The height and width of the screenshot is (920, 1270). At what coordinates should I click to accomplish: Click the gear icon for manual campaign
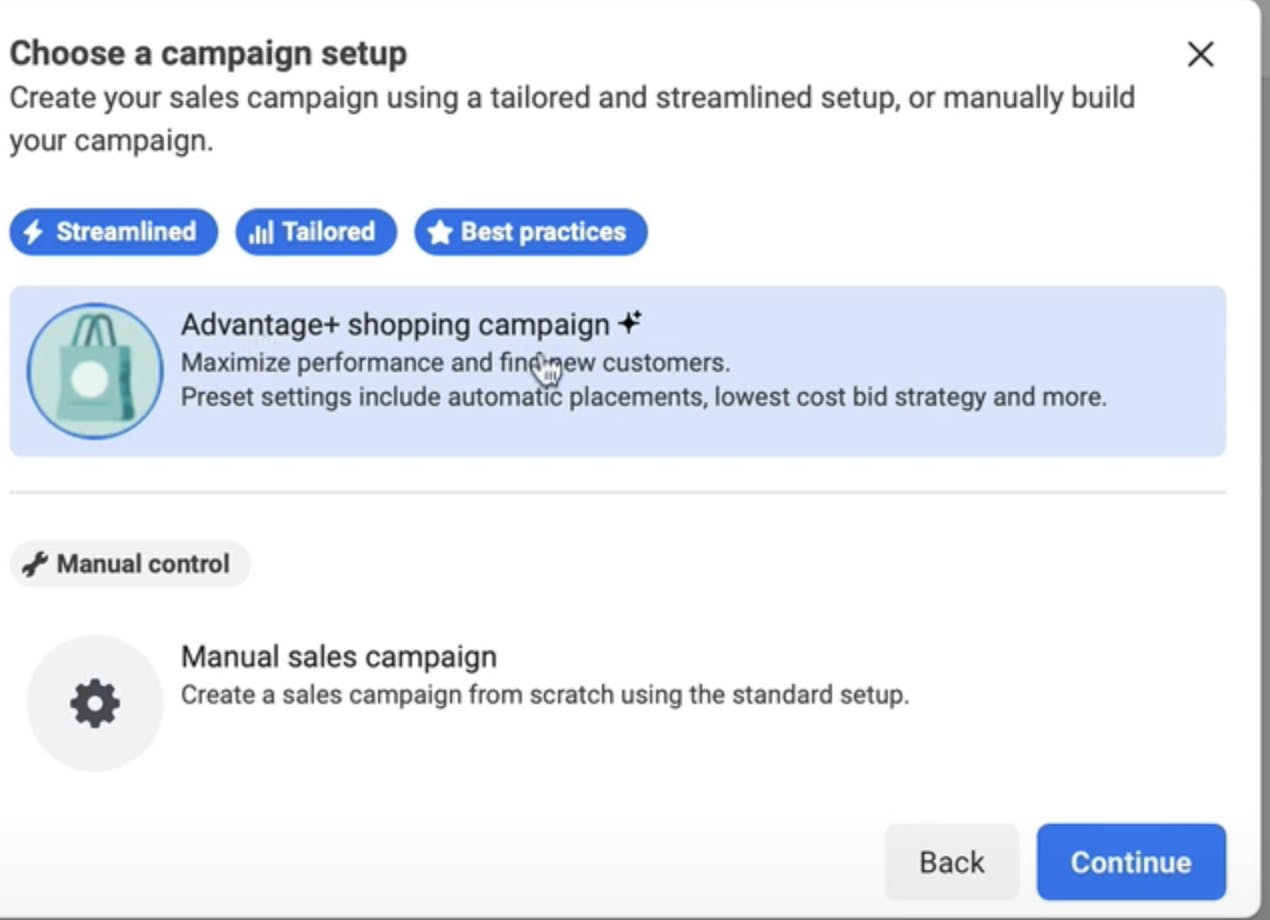tap(95, 704)
